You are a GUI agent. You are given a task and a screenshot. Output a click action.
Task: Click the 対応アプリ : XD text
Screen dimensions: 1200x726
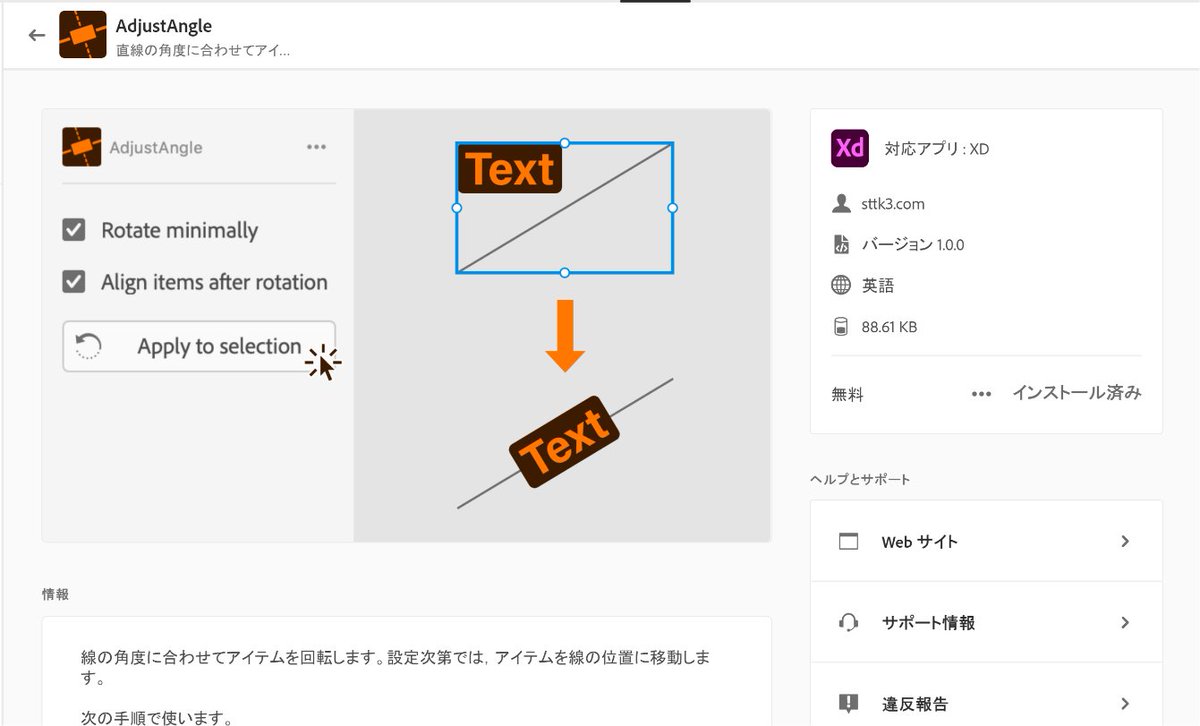point(937,149)
